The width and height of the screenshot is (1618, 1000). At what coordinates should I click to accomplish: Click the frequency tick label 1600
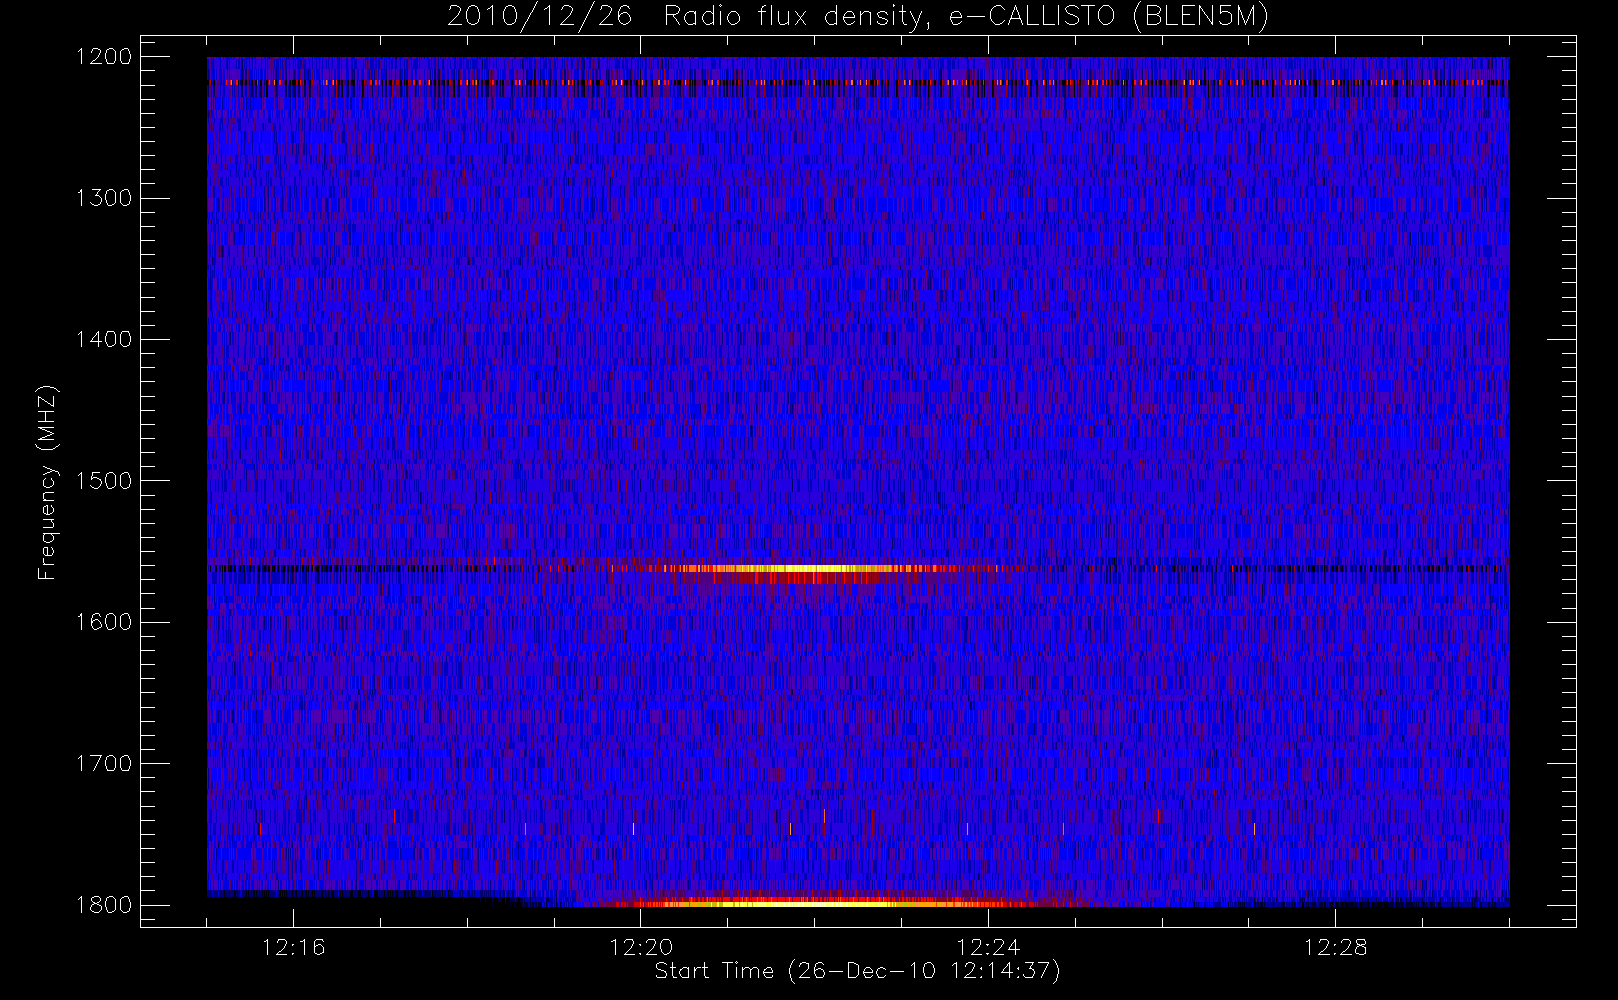(104, 622)
